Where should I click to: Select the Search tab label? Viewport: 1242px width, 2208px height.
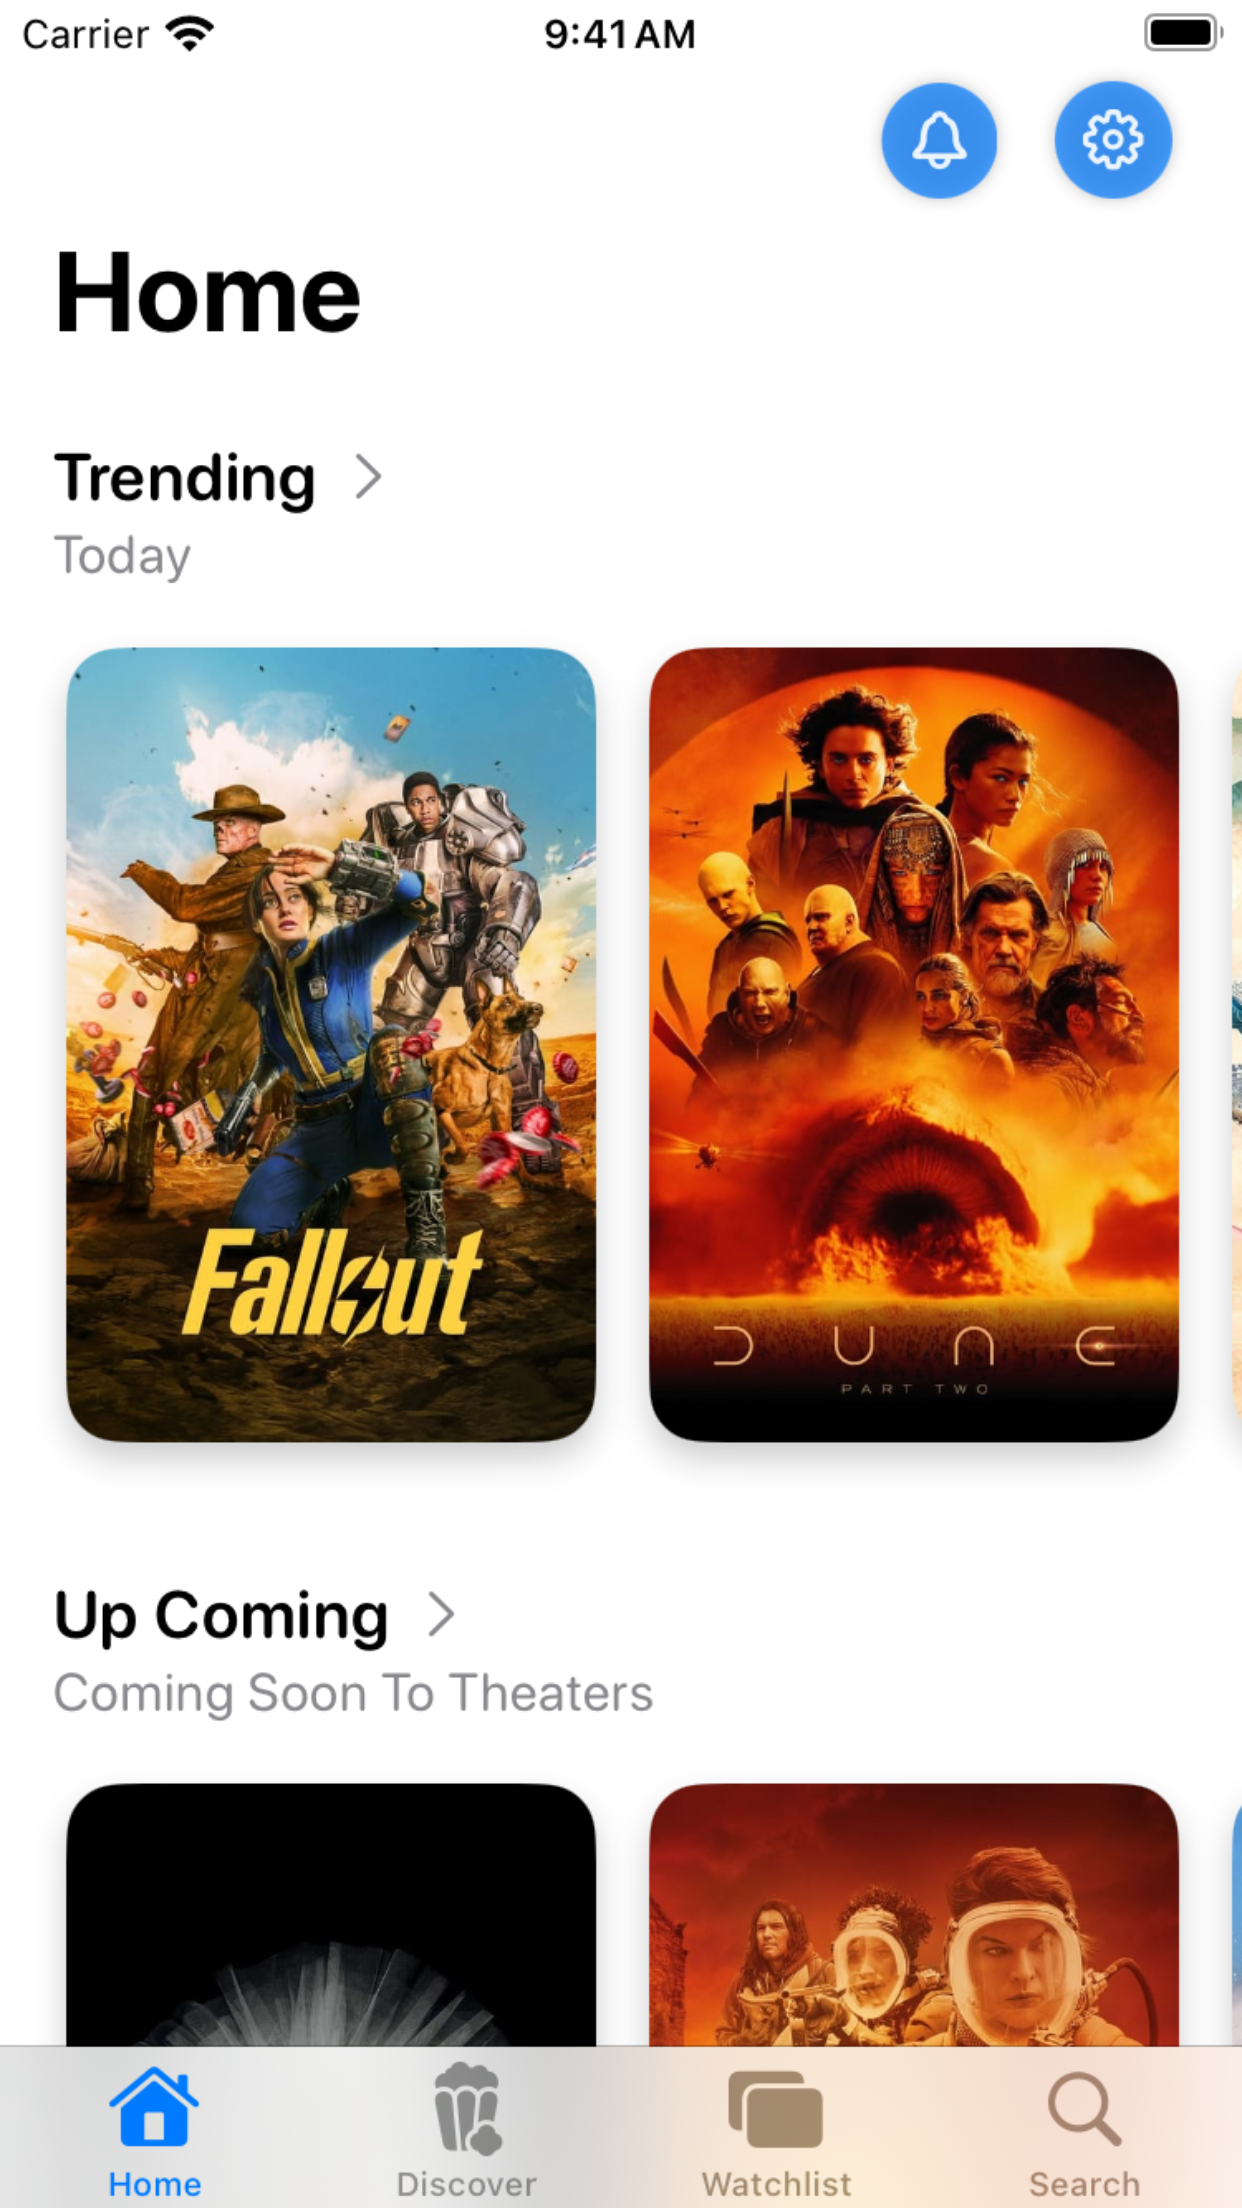click(1085, 2184)
